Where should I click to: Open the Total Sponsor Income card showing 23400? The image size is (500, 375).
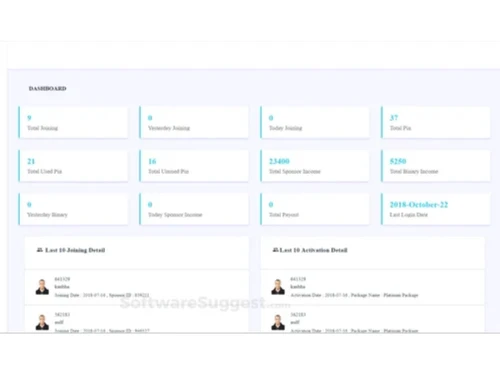pos(315,166)
